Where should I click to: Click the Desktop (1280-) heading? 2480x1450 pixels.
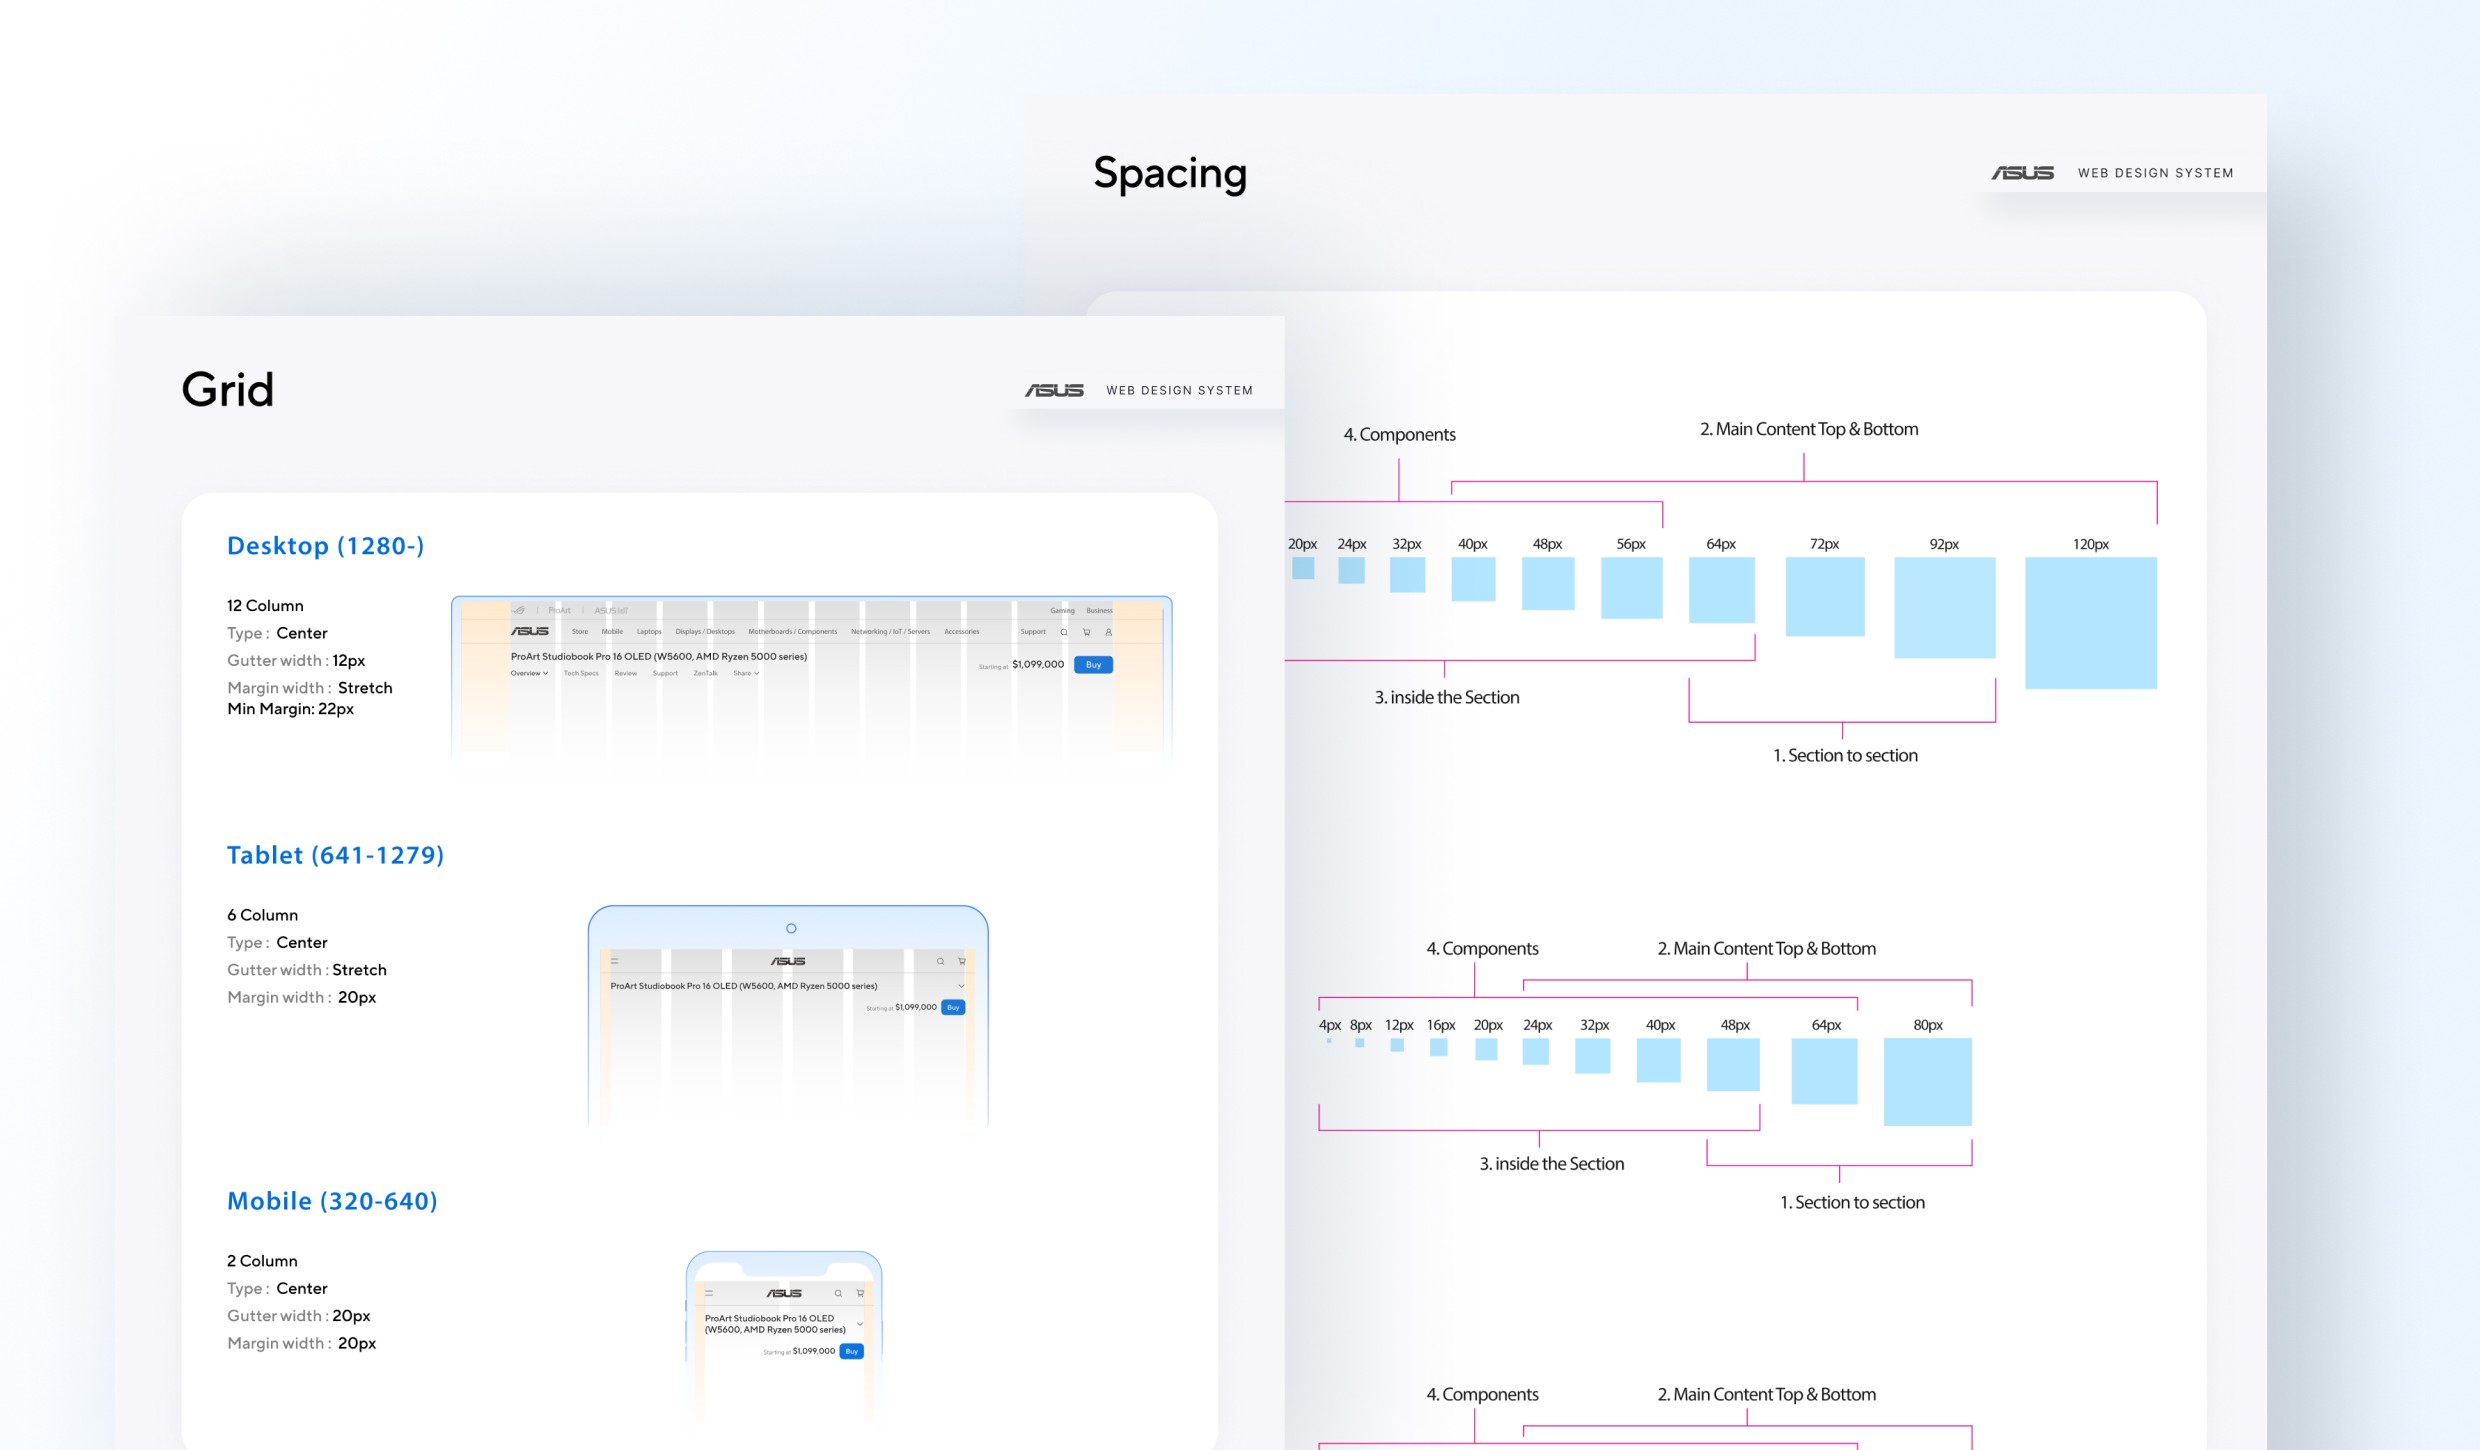click(325, 546)
